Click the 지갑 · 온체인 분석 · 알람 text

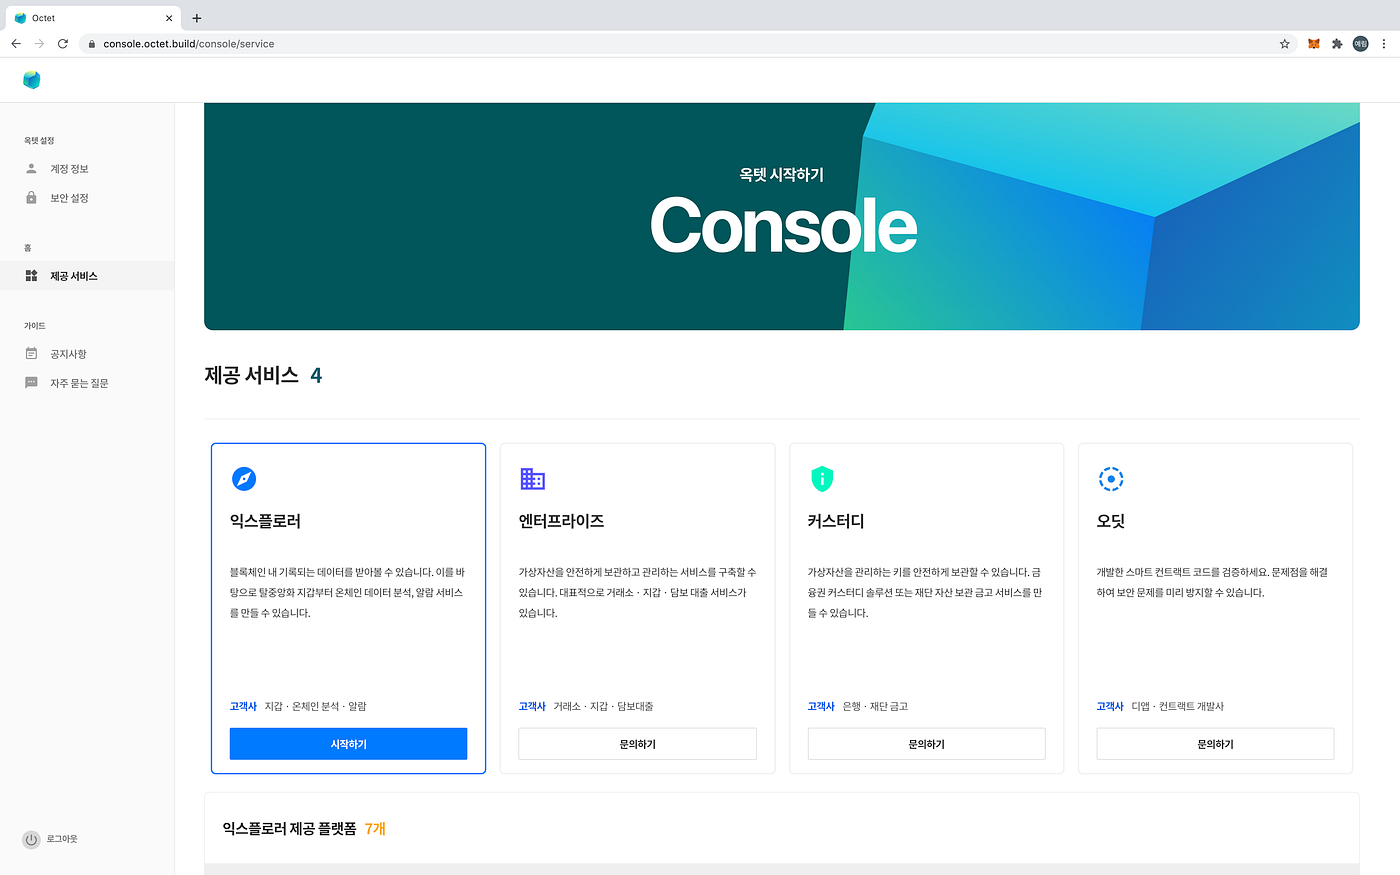[x=316, y=706]
